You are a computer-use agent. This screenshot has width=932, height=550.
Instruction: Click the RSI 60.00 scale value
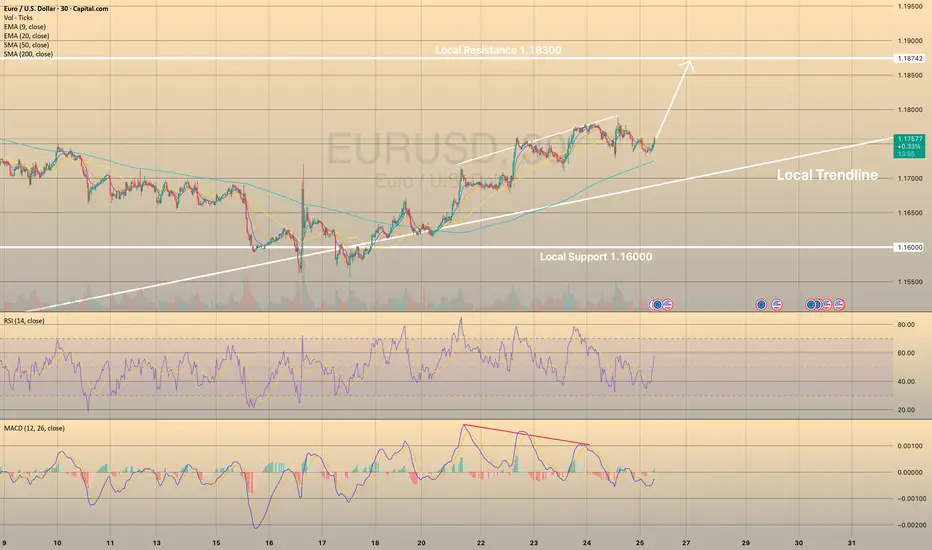coord(906,353)
